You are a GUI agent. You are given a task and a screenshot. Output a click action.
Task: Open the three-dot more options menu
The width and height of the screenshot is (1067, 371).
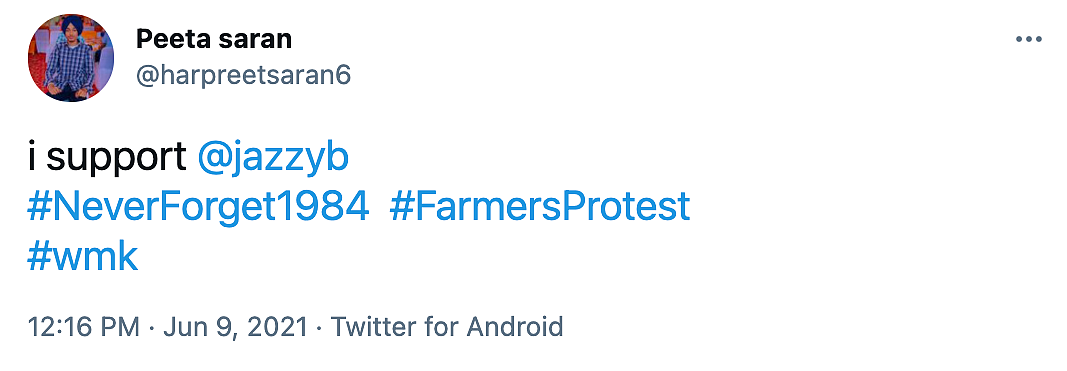click(1028, 40)
